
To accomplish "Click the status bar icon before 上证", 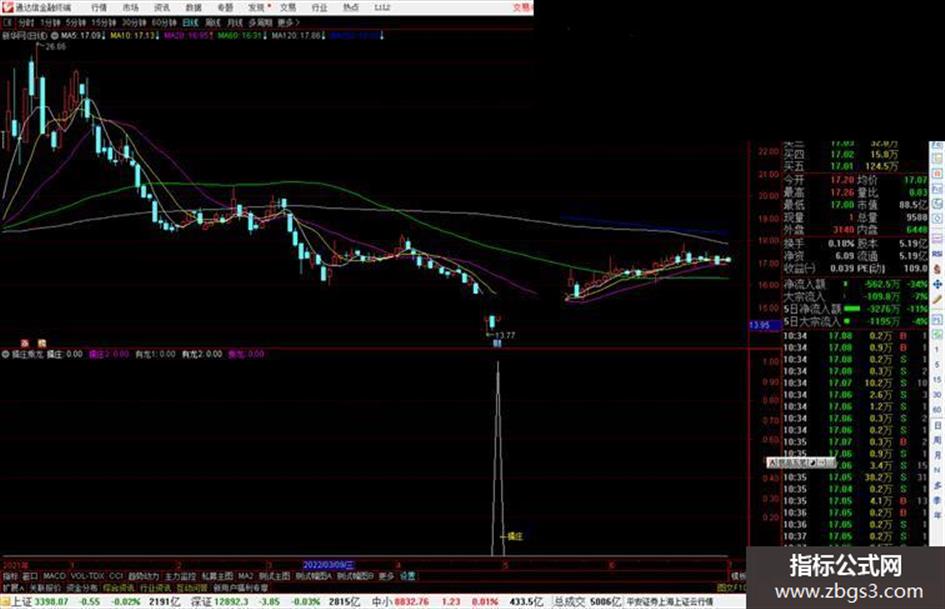I will [x=5, y=602].
